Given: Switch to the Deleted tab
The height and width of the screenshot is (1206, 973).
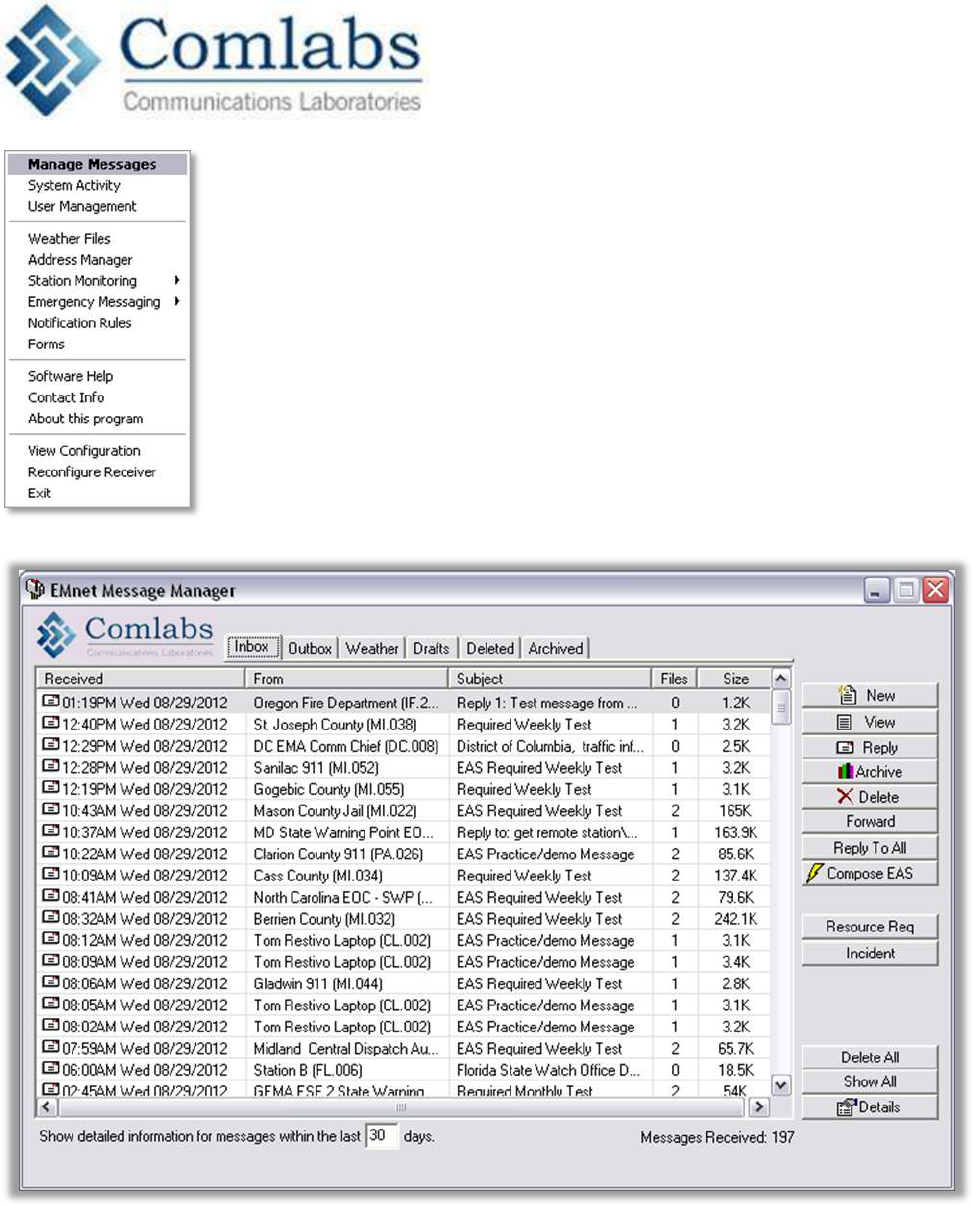Looking at the screenshot, I should click(x=490, y=648).
